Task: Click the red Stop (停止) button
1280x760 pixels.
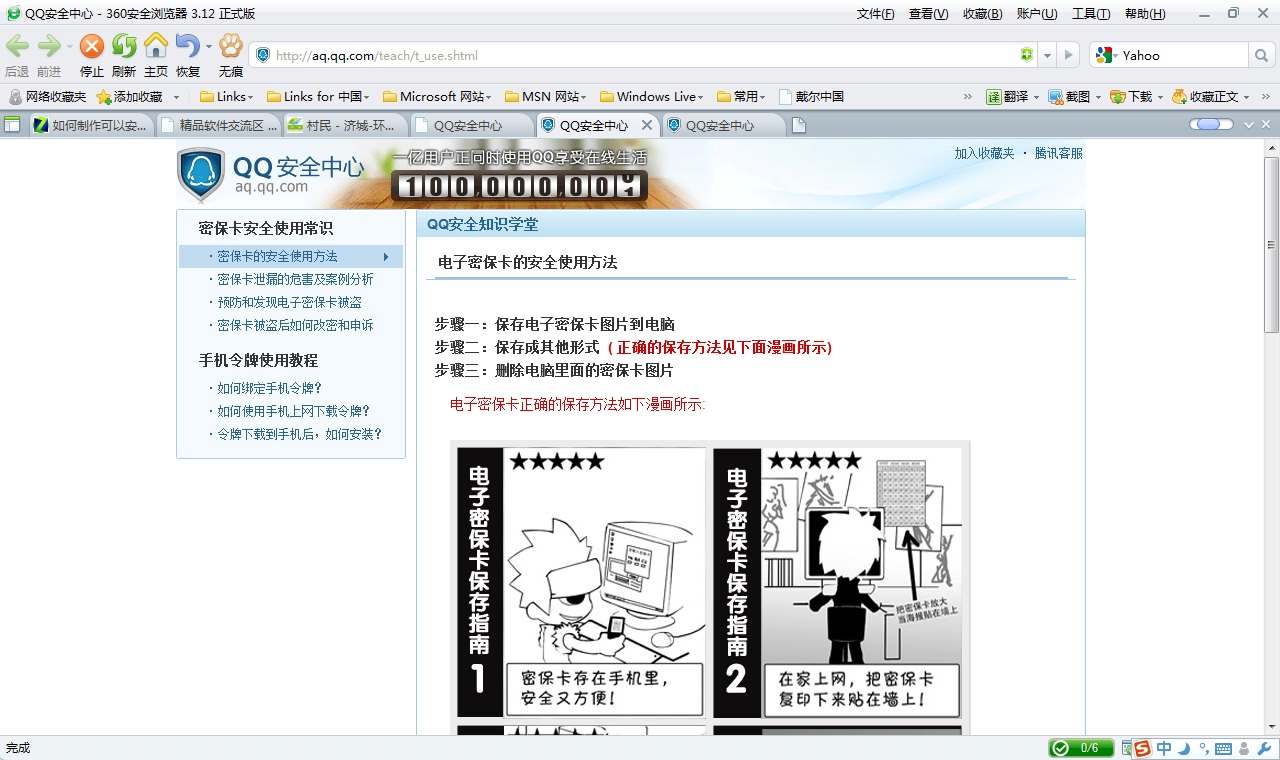Action: (92, 46)
